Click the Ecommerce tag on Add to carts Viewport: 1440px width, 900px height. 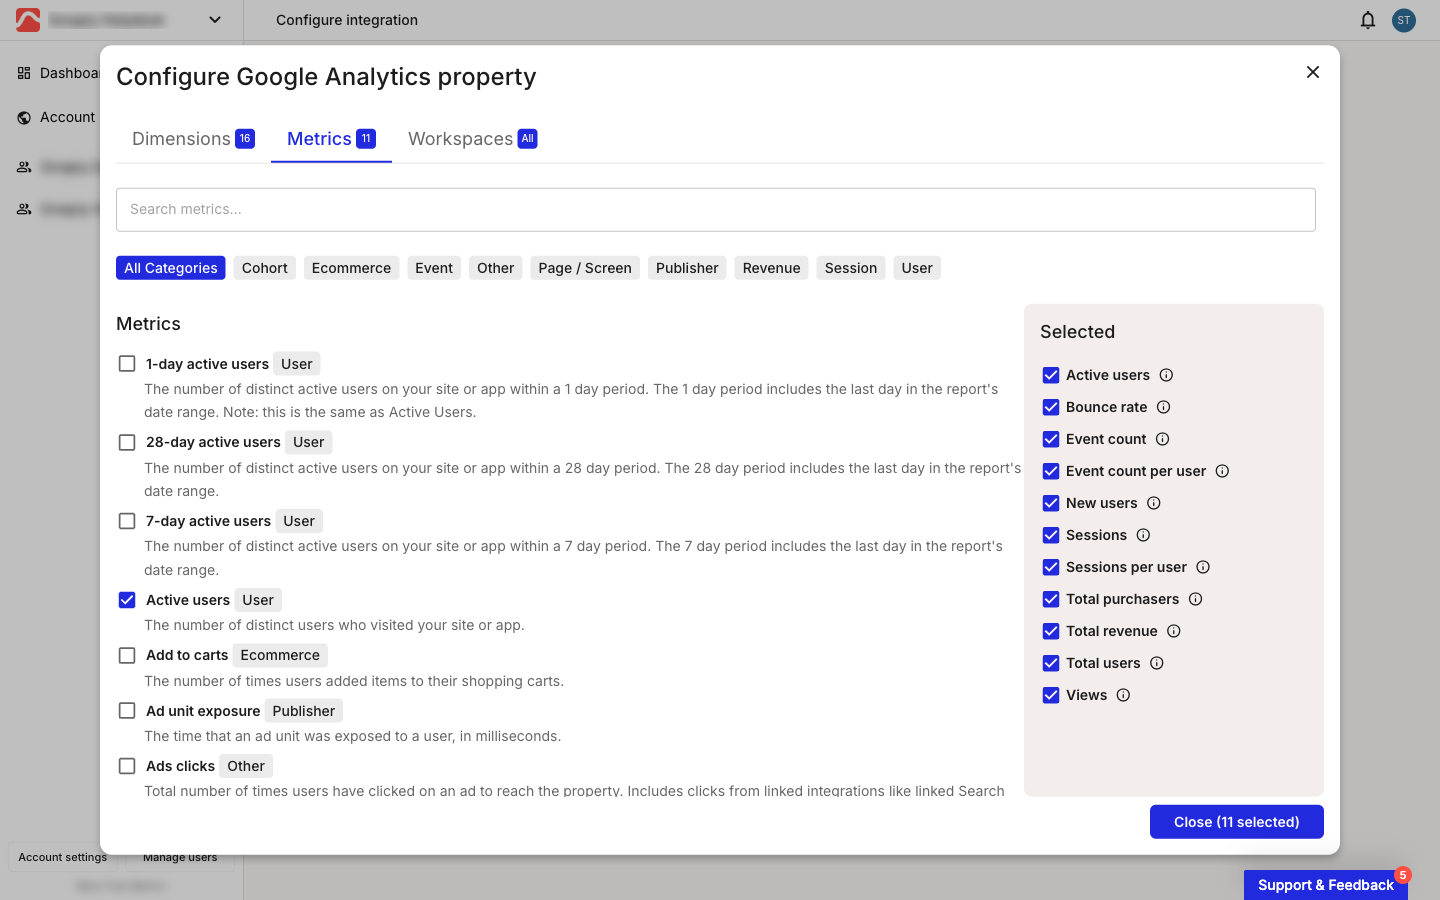tap(280, 655)
